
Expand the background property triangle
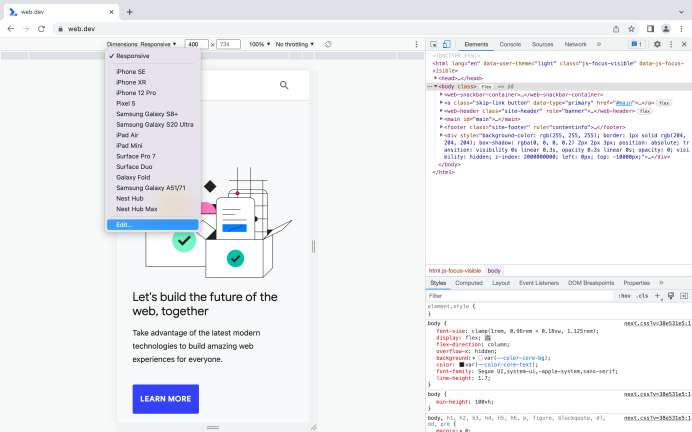point(474,358)
